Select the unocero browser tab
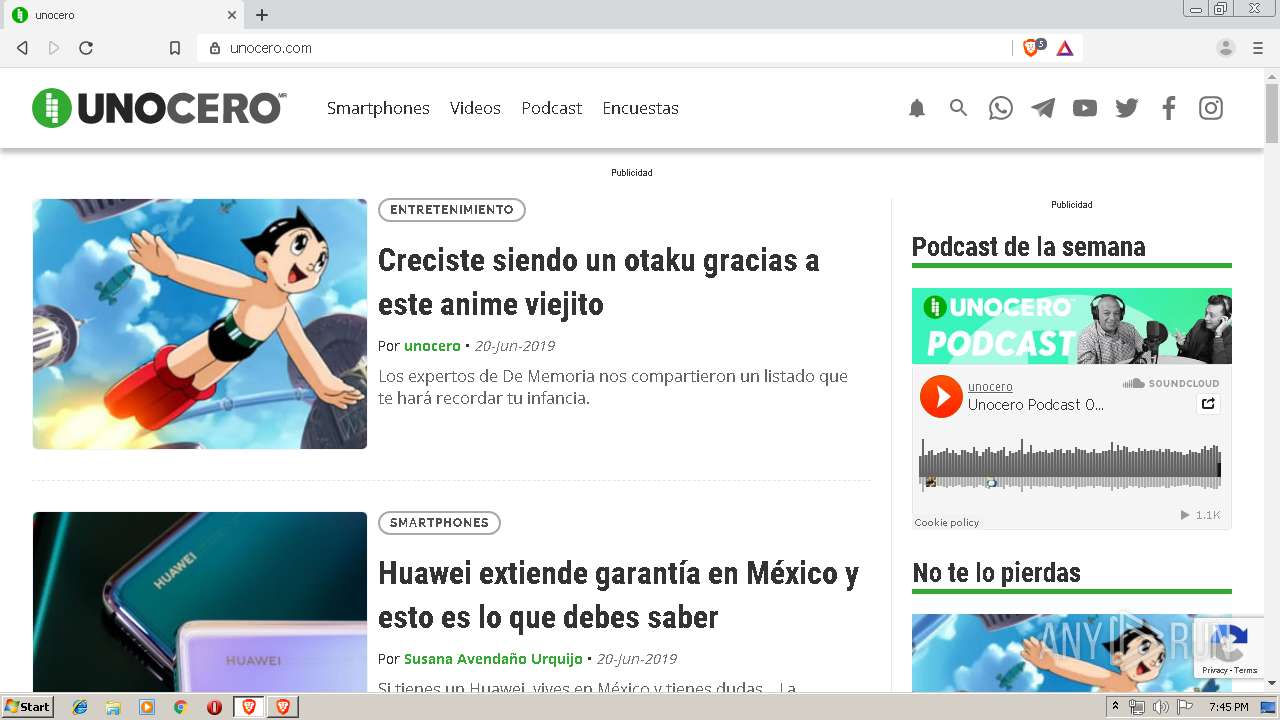 click(122, 15)
